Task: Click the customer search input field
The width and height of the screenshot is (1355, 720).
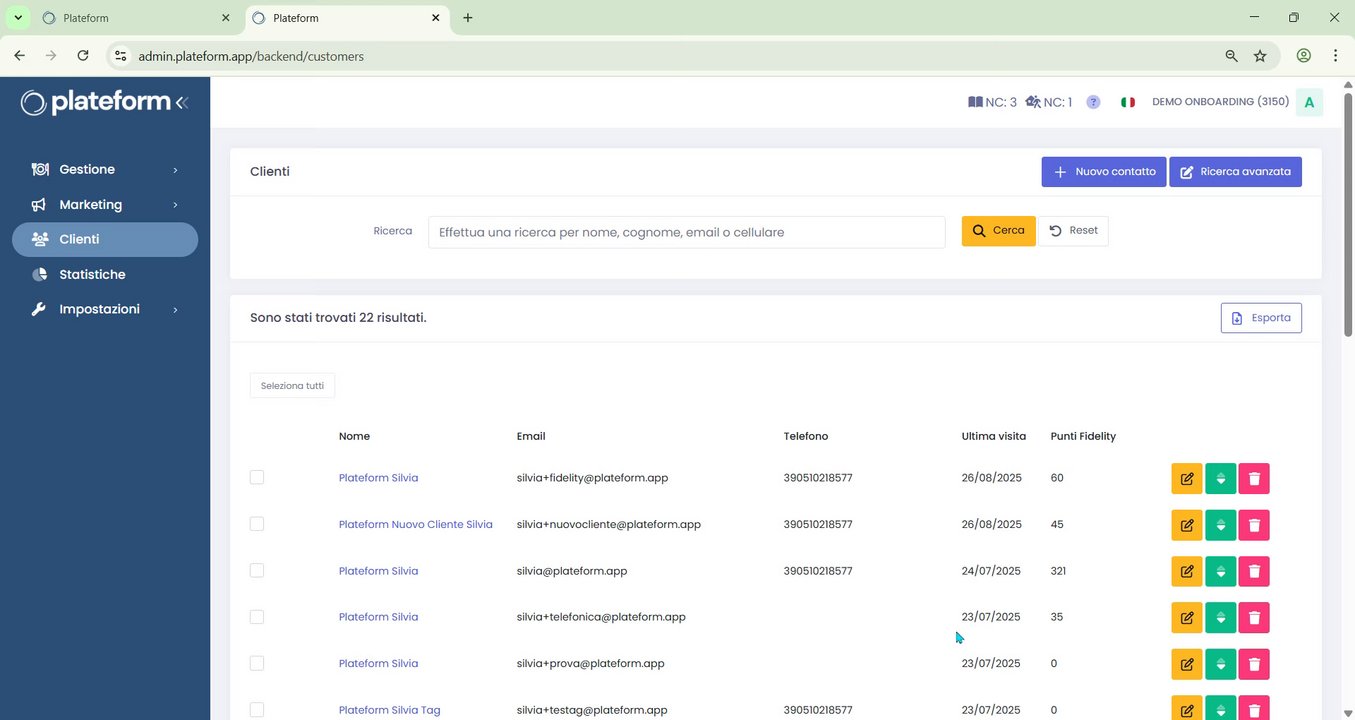Action: [x=686, y=232]
